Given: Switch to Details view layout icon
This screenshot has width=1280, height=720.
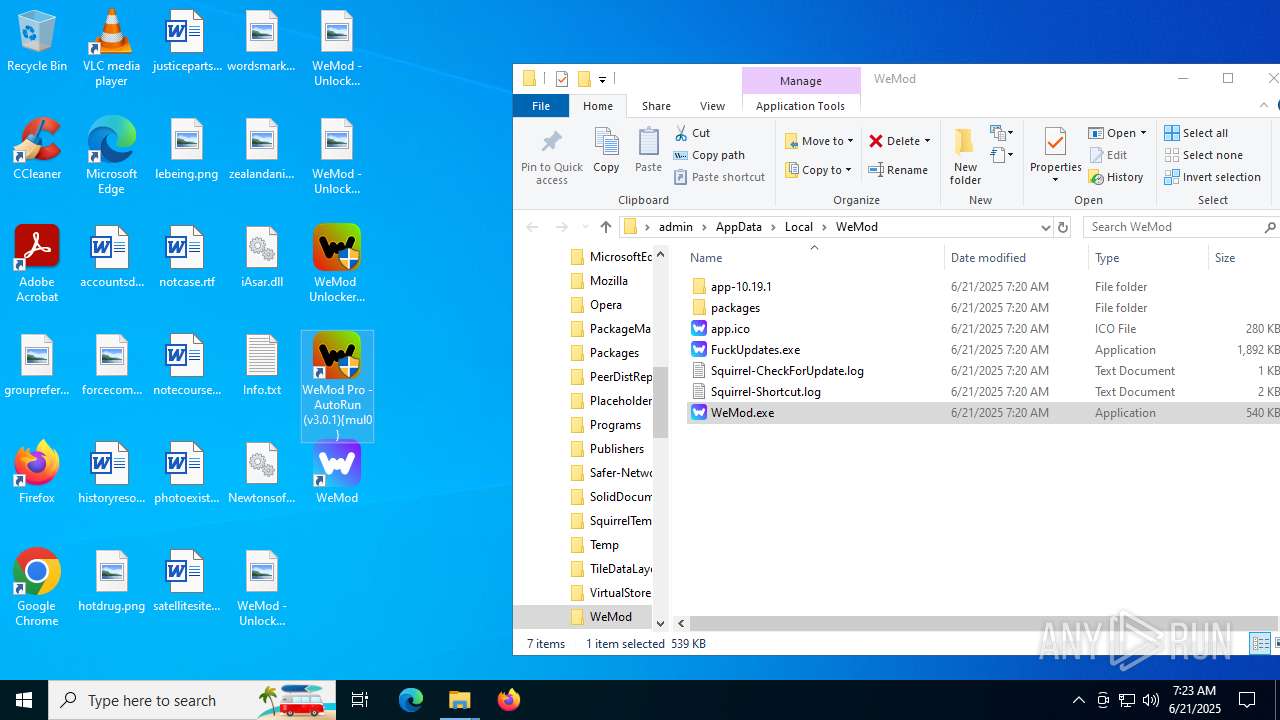Looking at the screenshot, I should tap(1261, 644).
